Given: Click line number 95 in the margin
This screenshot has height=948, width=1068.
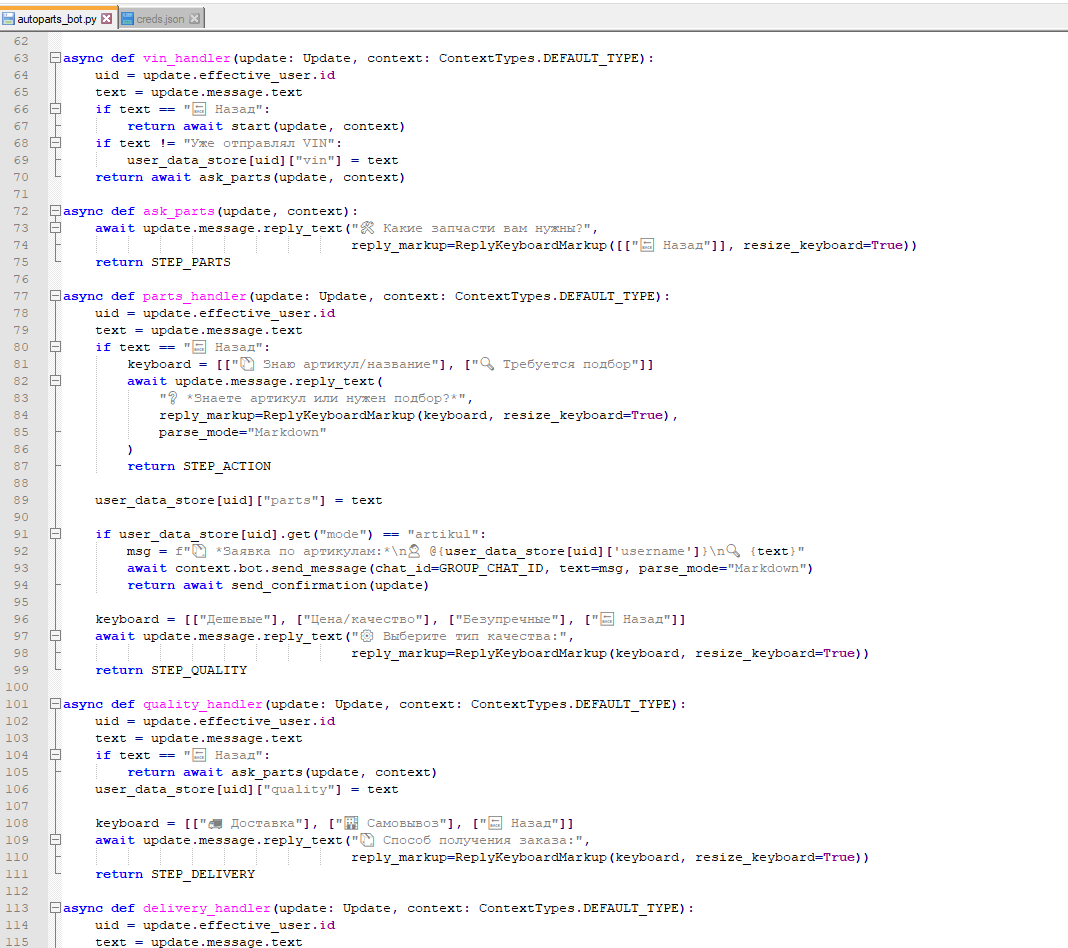Looking at the screenshot, I should 21,602.
